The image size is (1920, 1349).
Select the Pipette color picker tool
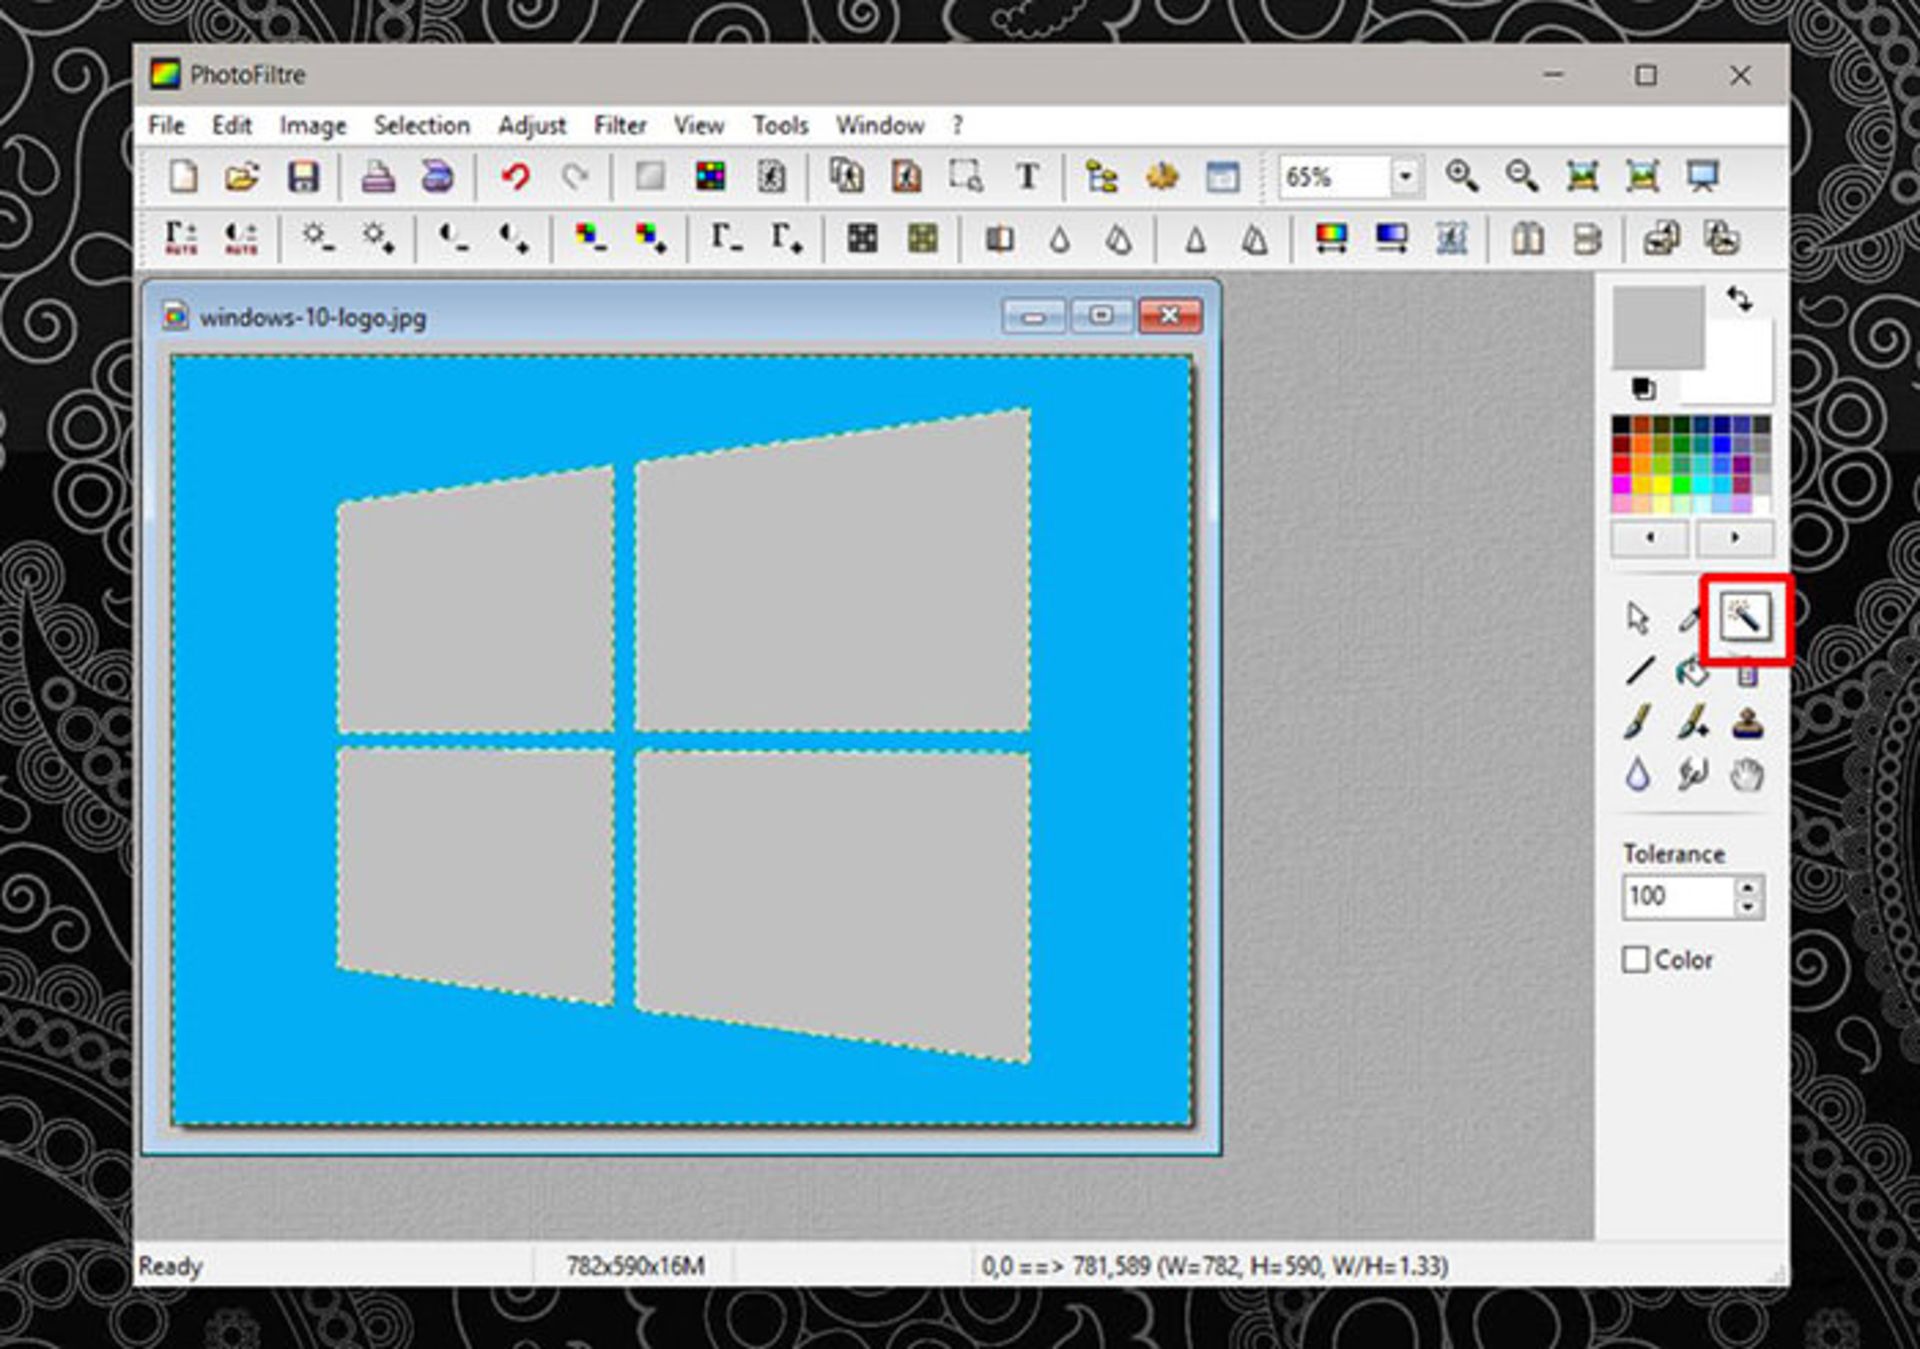[x=1691, y=618]
